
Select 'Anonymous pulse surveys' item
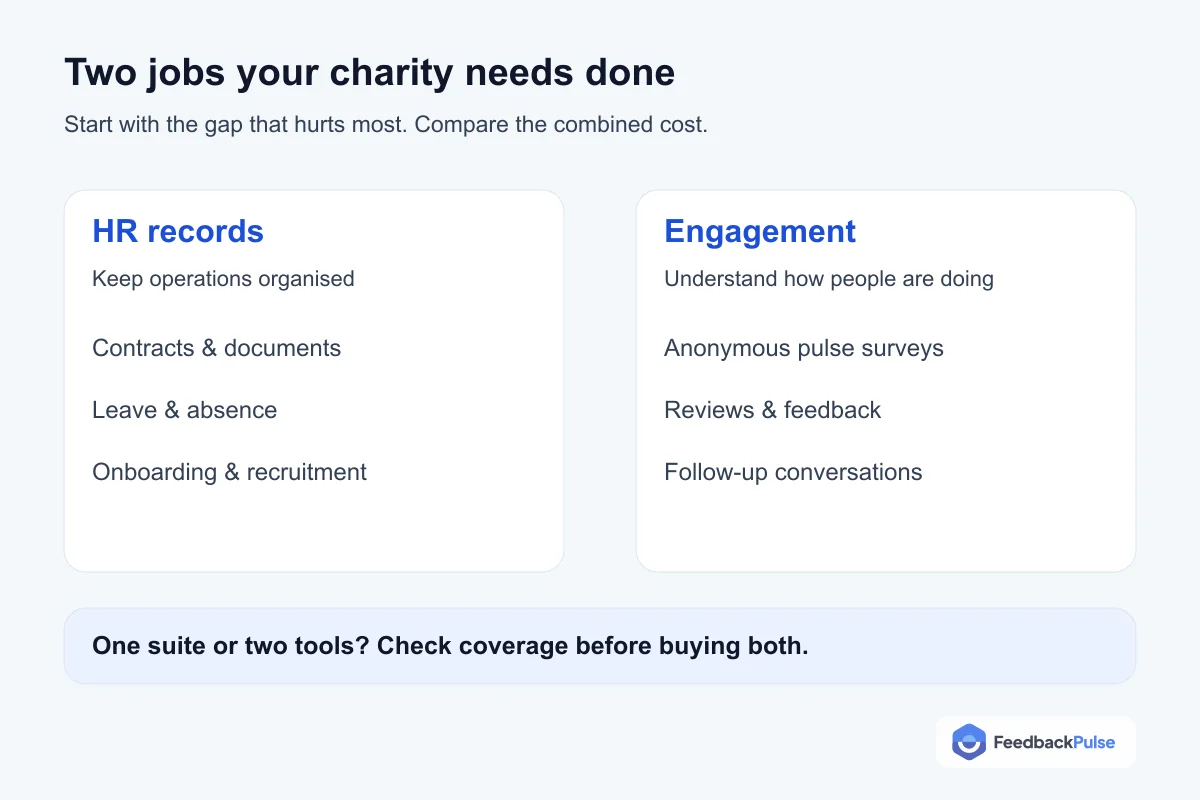pos(804,348)
